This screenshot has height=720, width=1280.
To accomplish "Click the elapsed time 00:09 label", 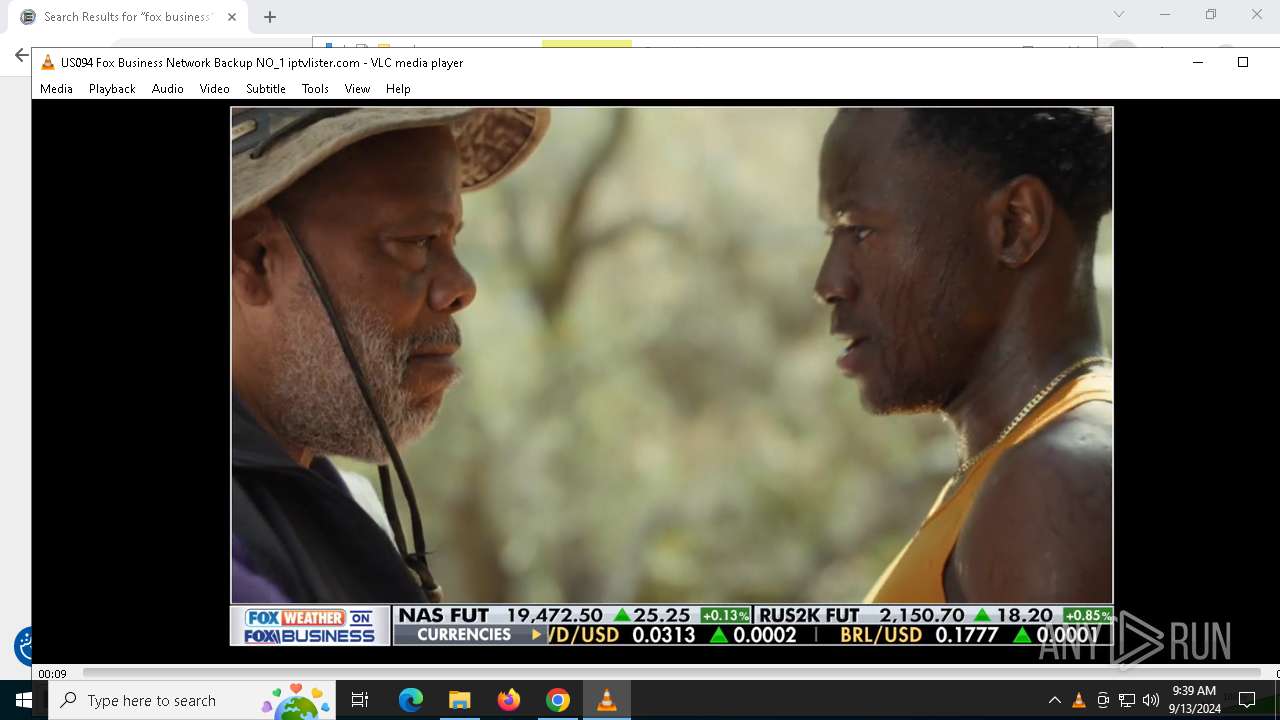I will pos(53,674).
